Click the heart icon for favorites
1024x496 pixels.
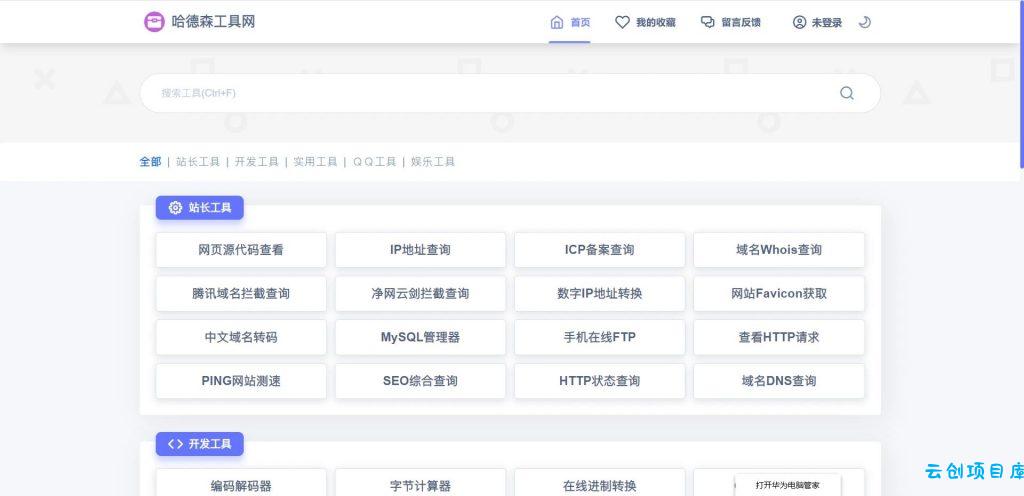(622, 22)
